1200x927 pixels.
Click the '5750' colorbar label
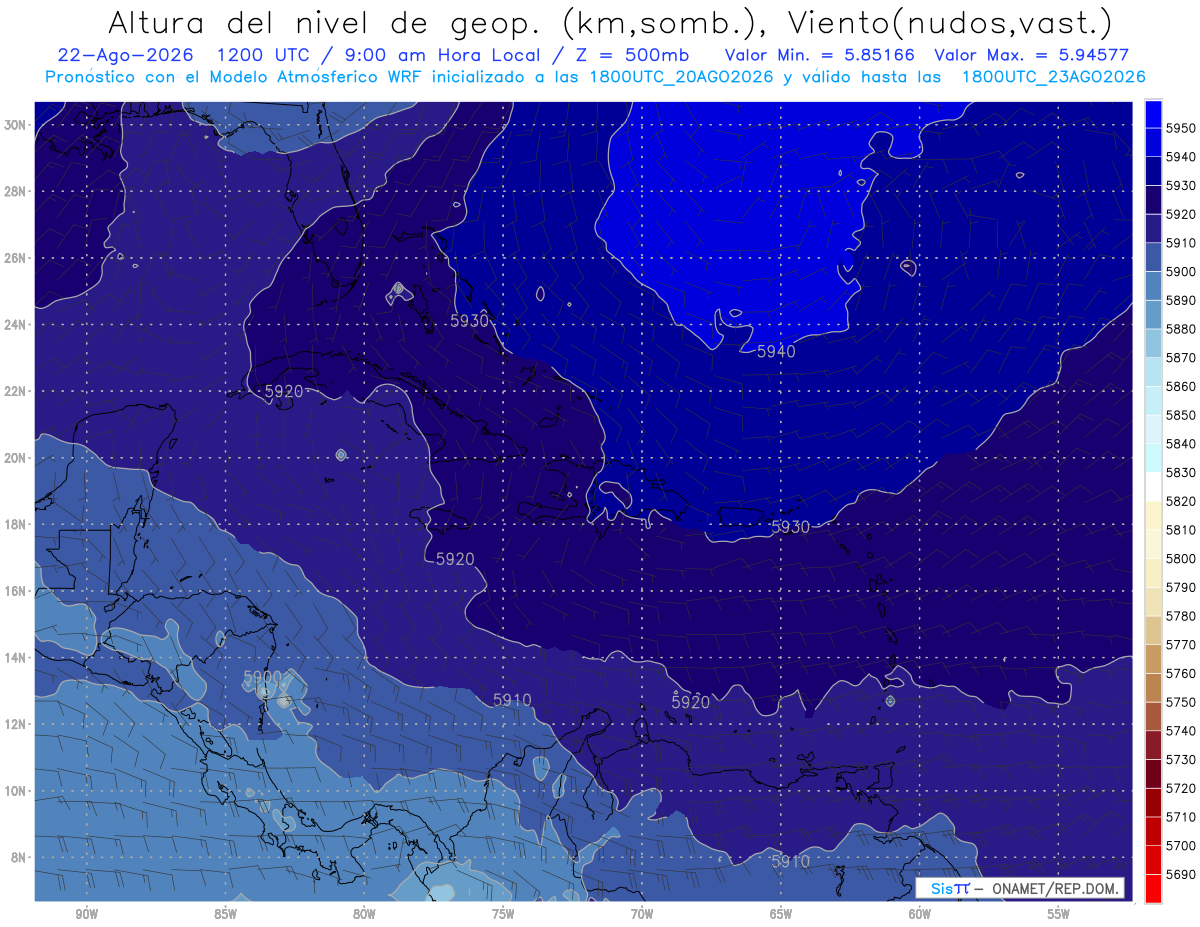point(1180,702)
